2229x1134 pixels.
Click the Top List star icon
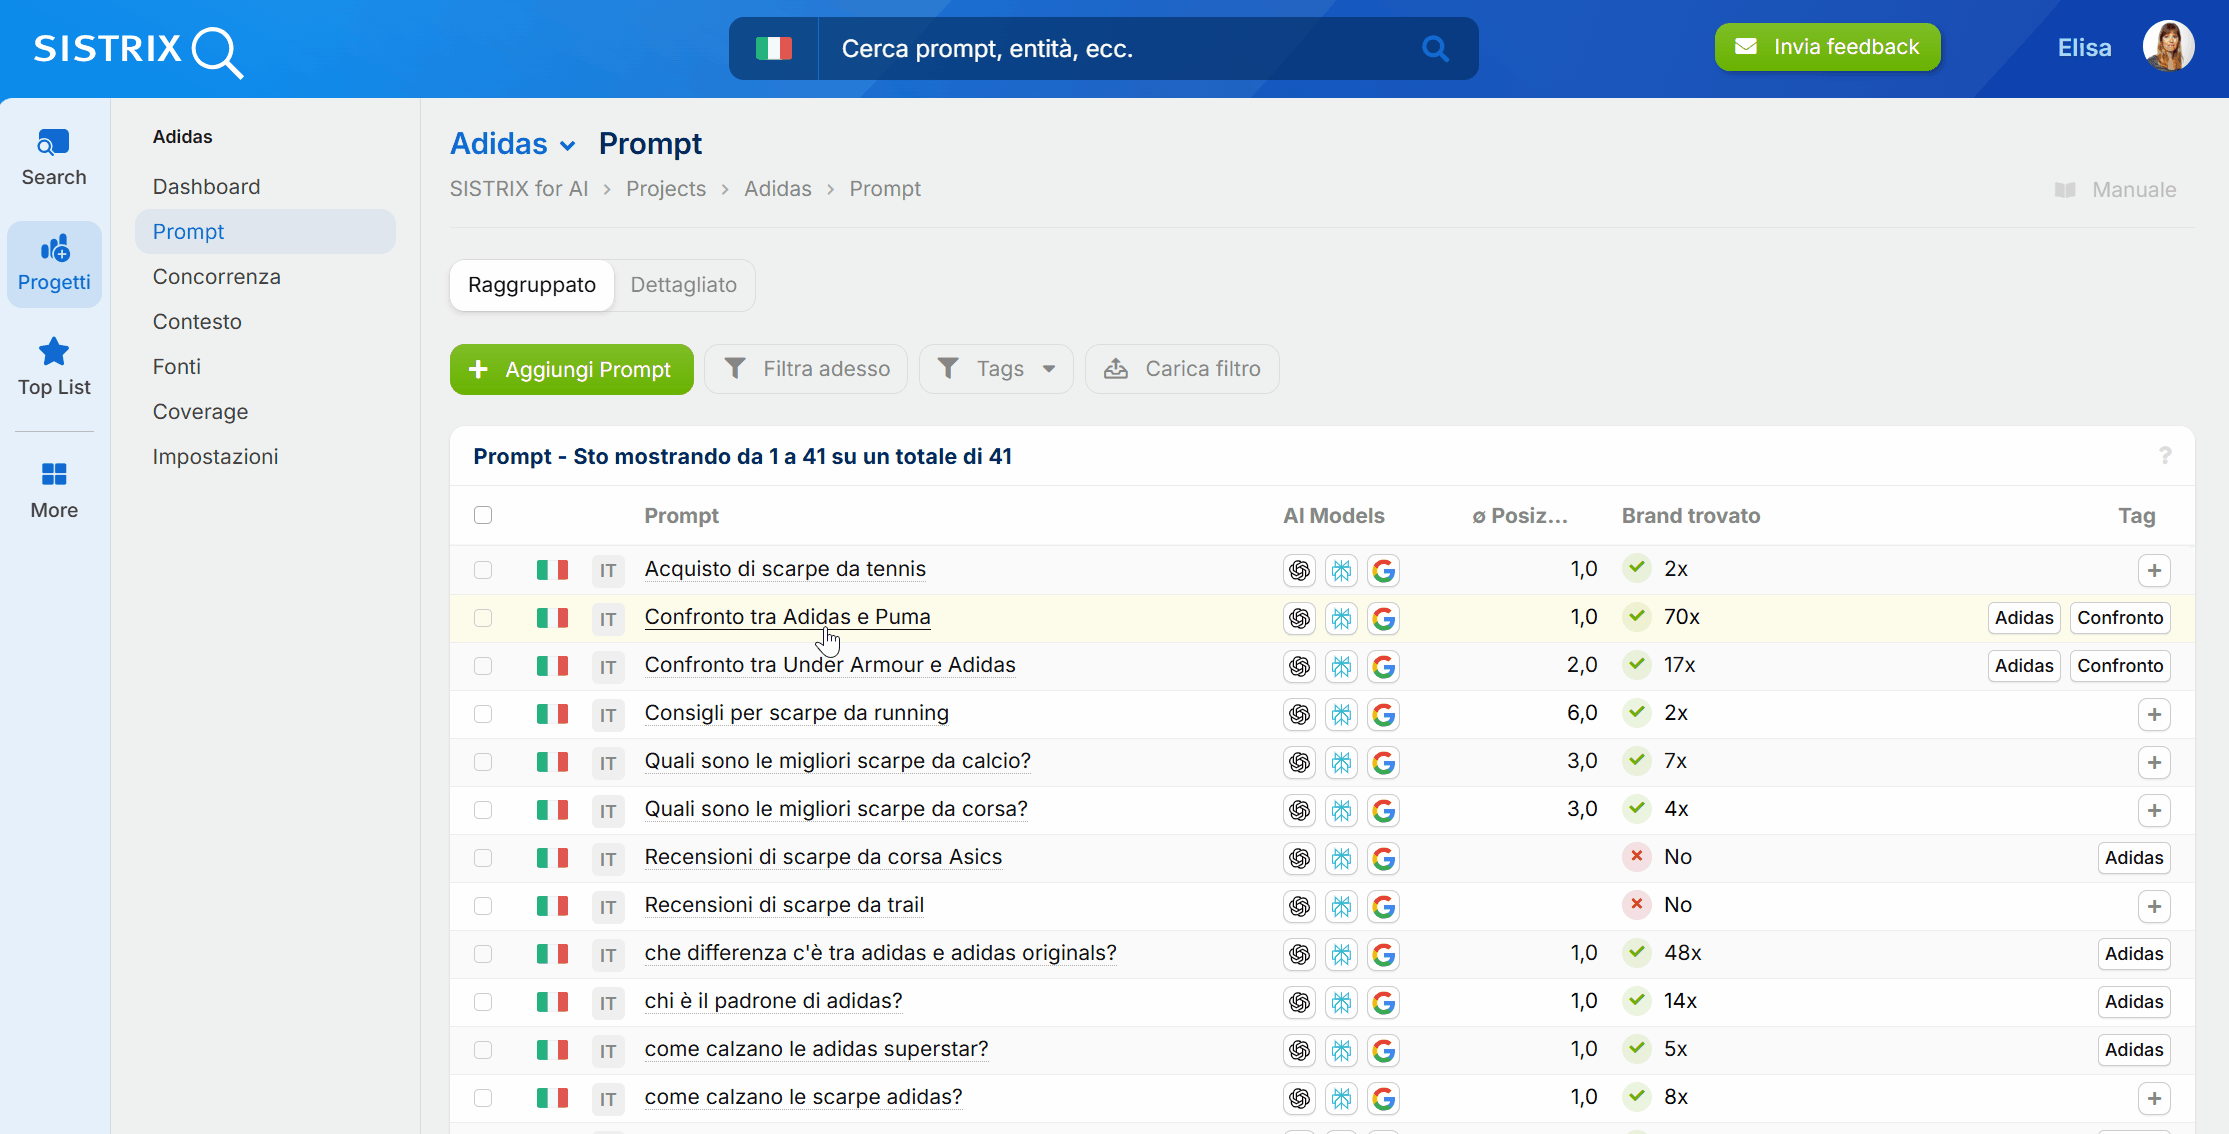click(54, 352)
